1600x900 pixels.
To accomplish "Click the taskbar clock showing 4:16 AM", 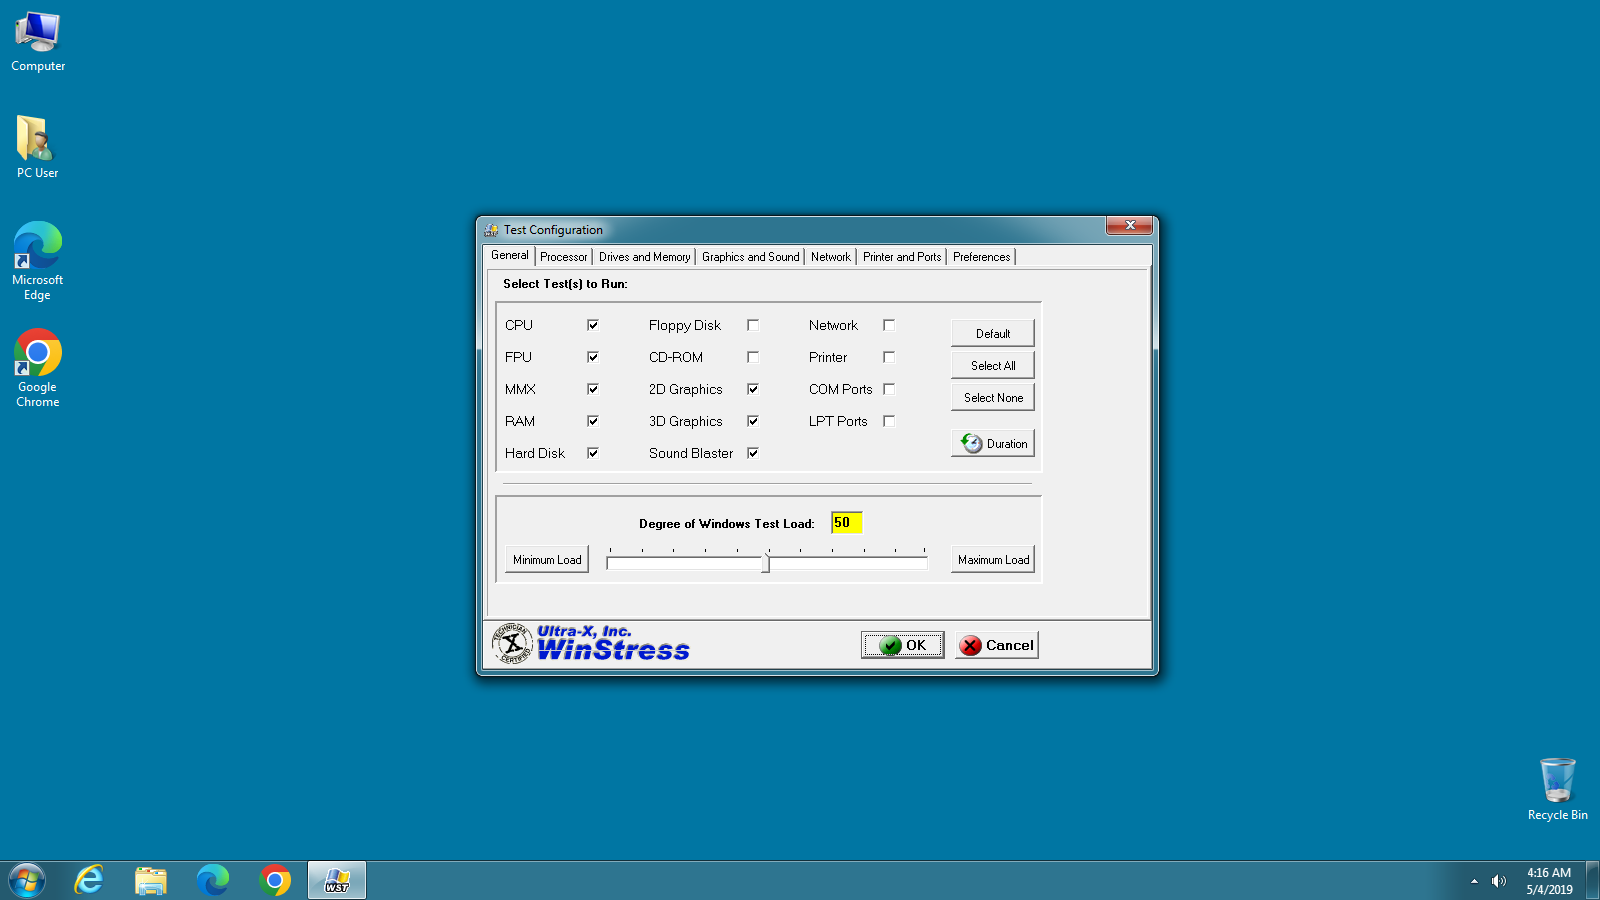I will (1549, 881).
